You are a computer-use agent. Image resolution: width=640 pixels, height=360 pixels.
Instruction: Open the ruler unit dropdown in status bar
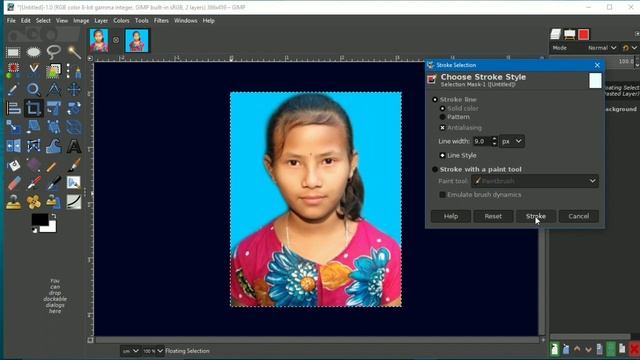pos(130,351)
